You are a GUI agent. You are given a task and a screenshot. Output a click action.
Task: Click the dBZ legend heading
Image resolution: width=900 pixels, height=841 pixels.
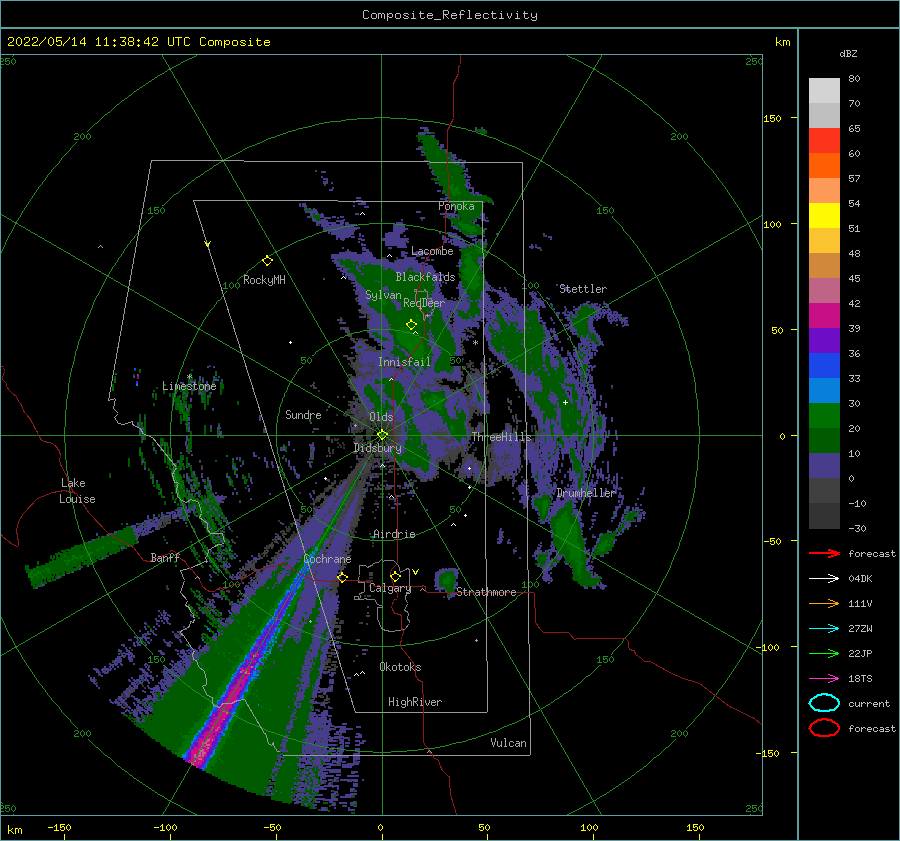click(848, 53)
